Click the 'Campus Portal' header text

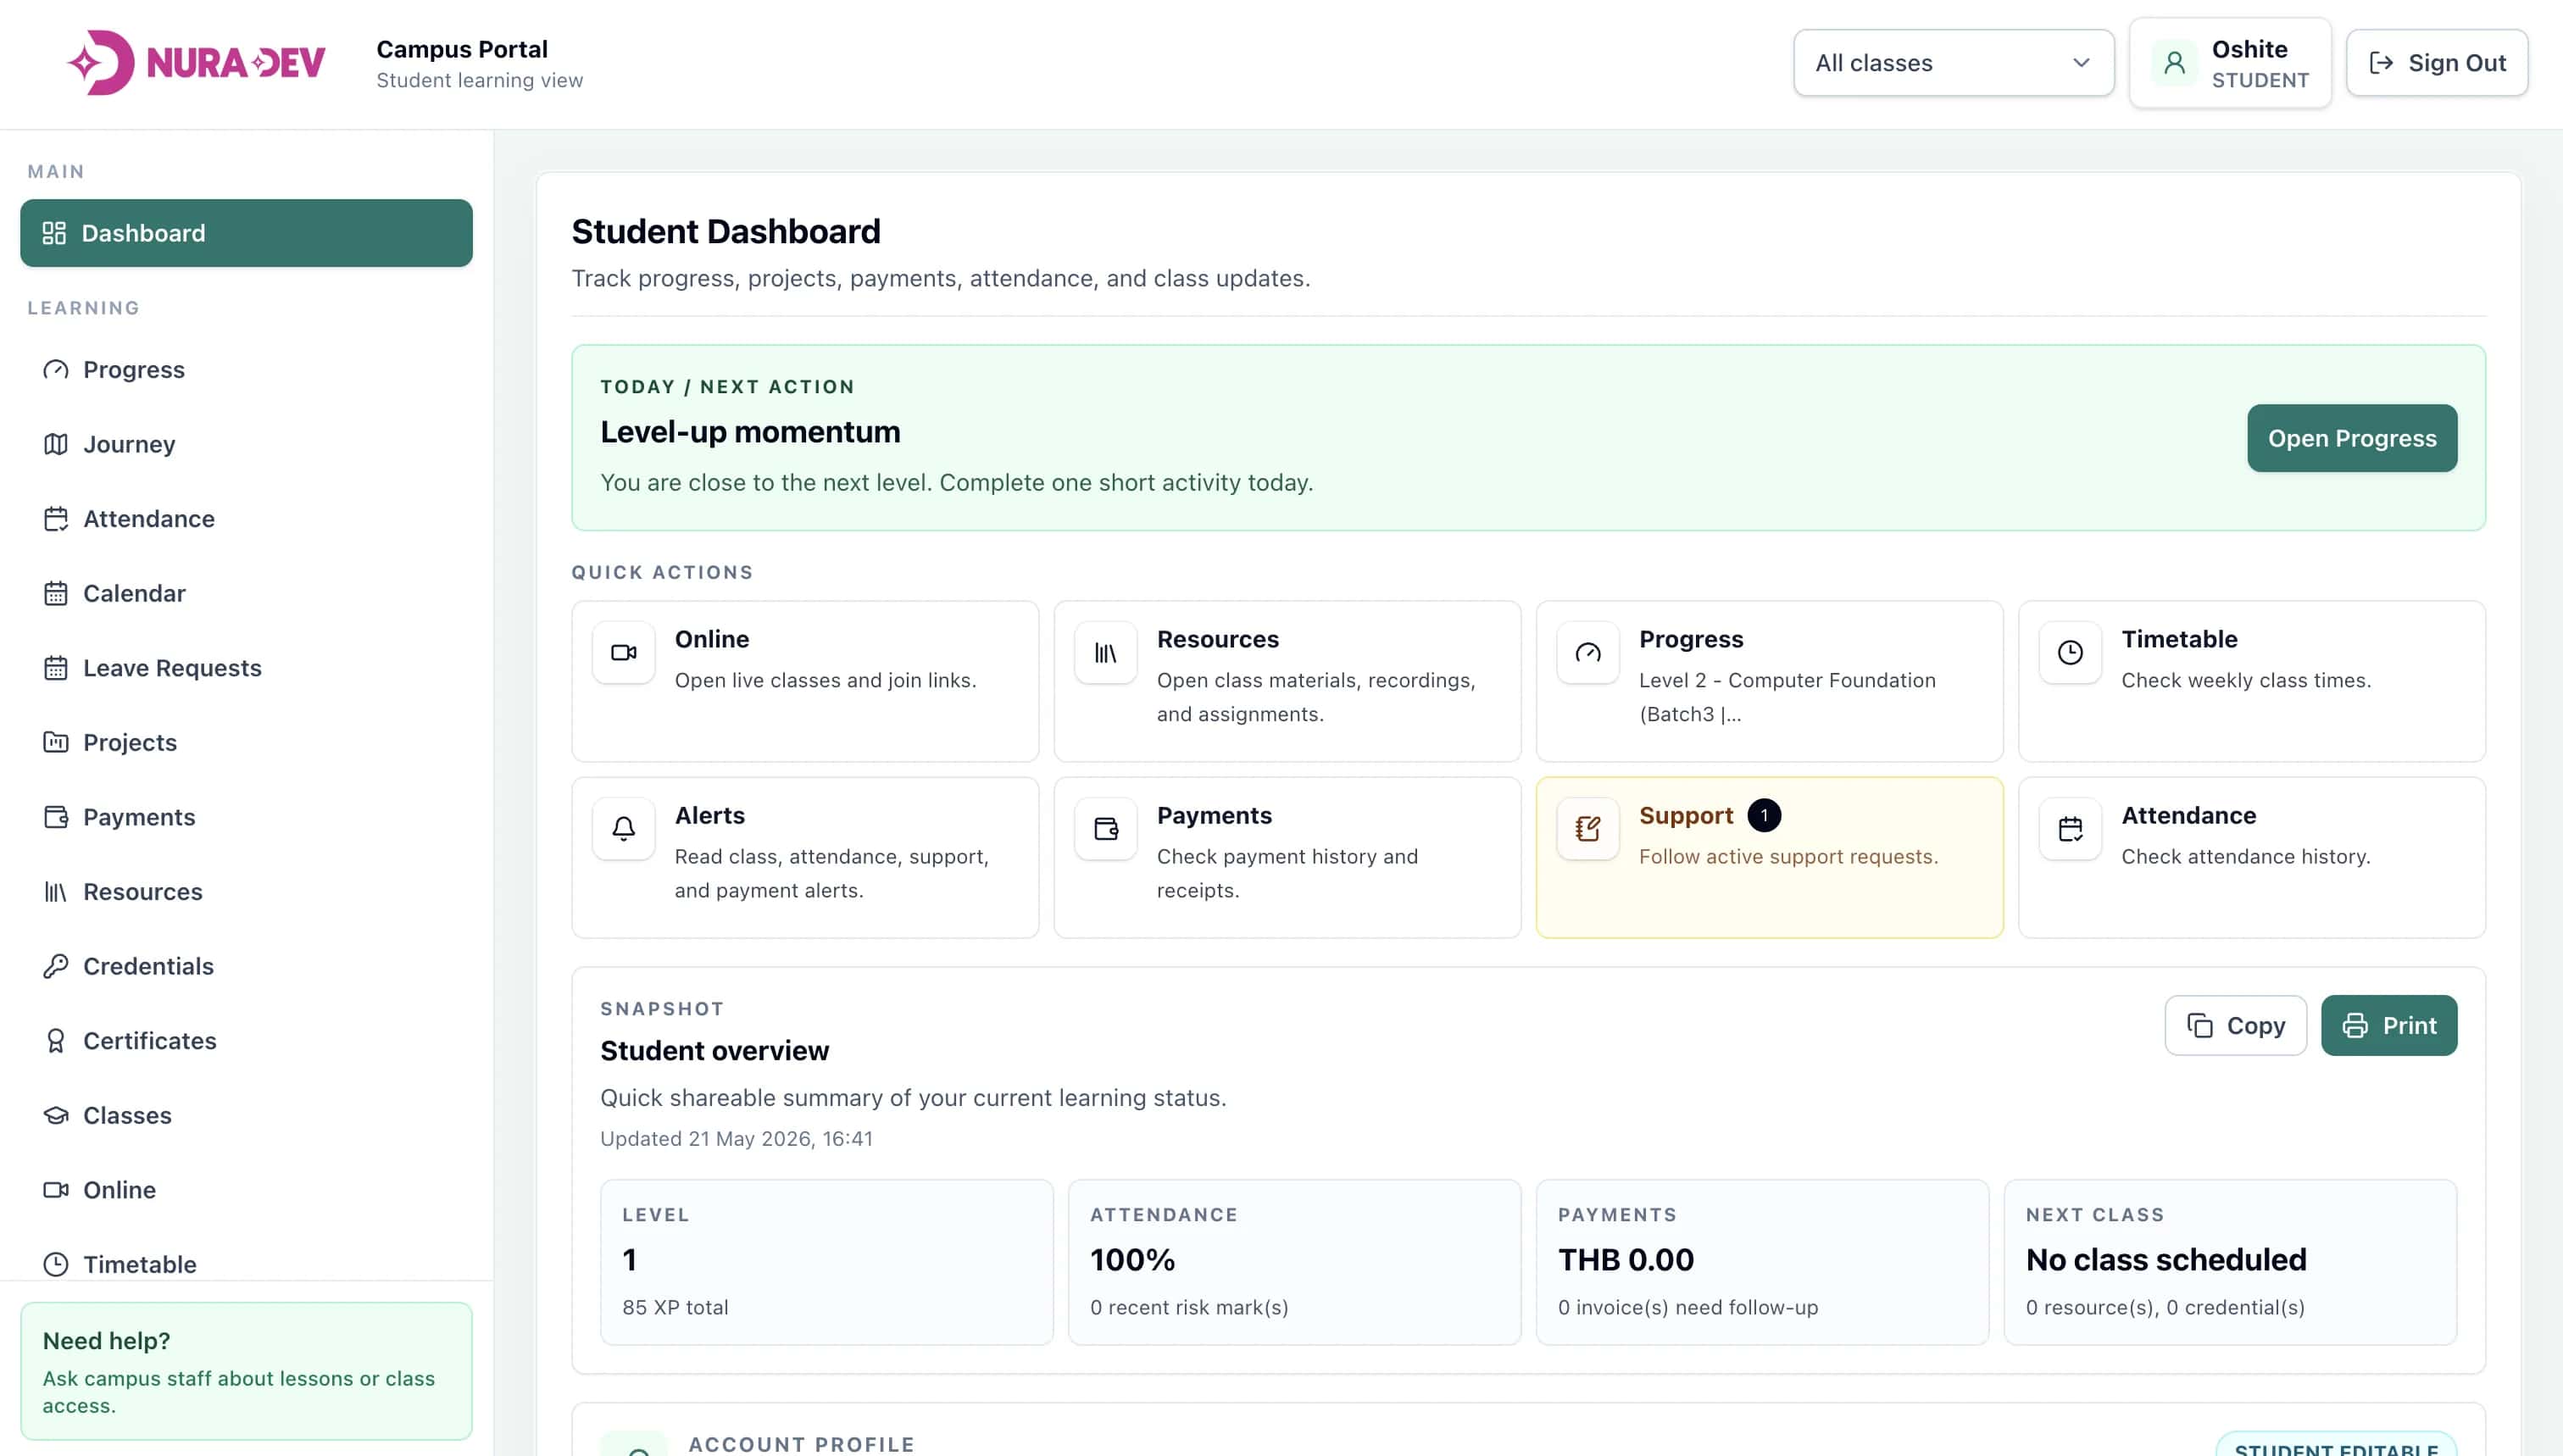point(462,49)
